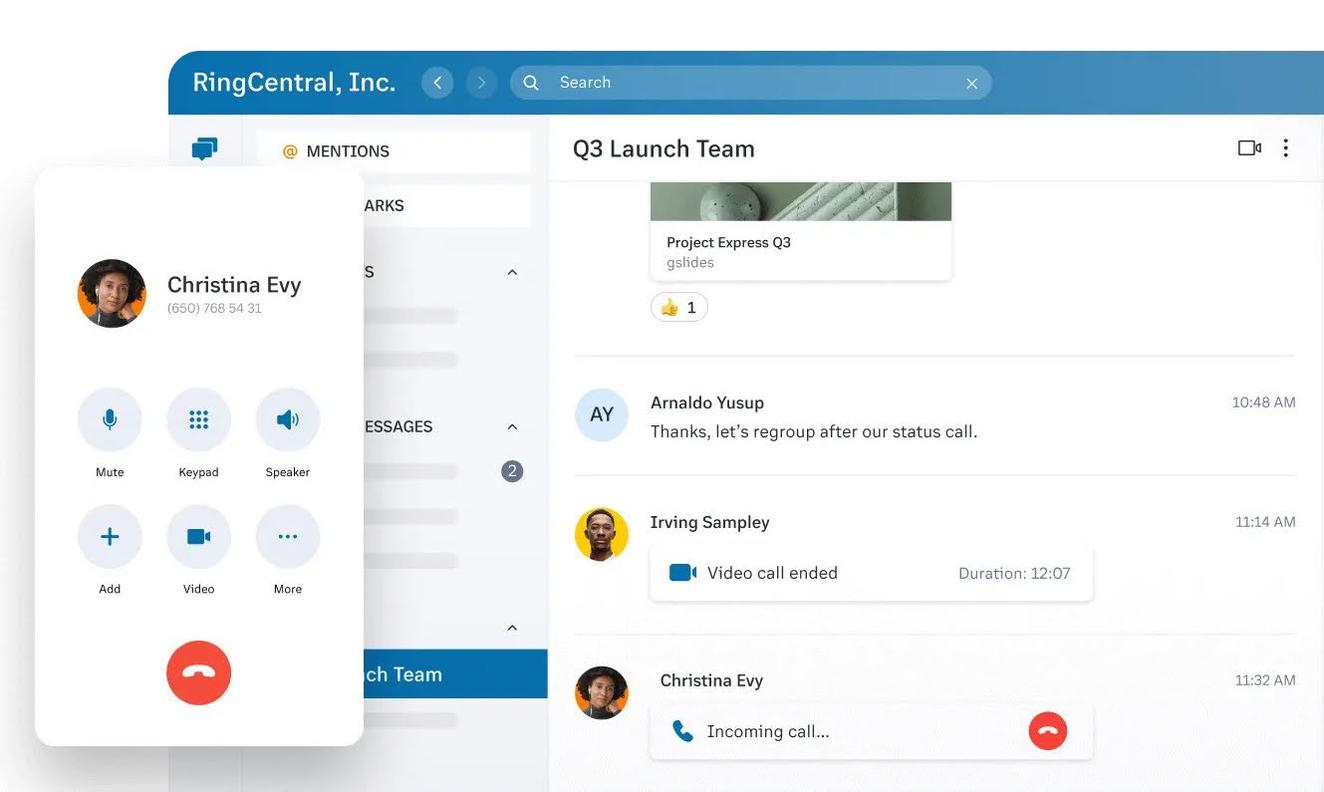Open More call options

pyautogui.click(x=288, y=537)
